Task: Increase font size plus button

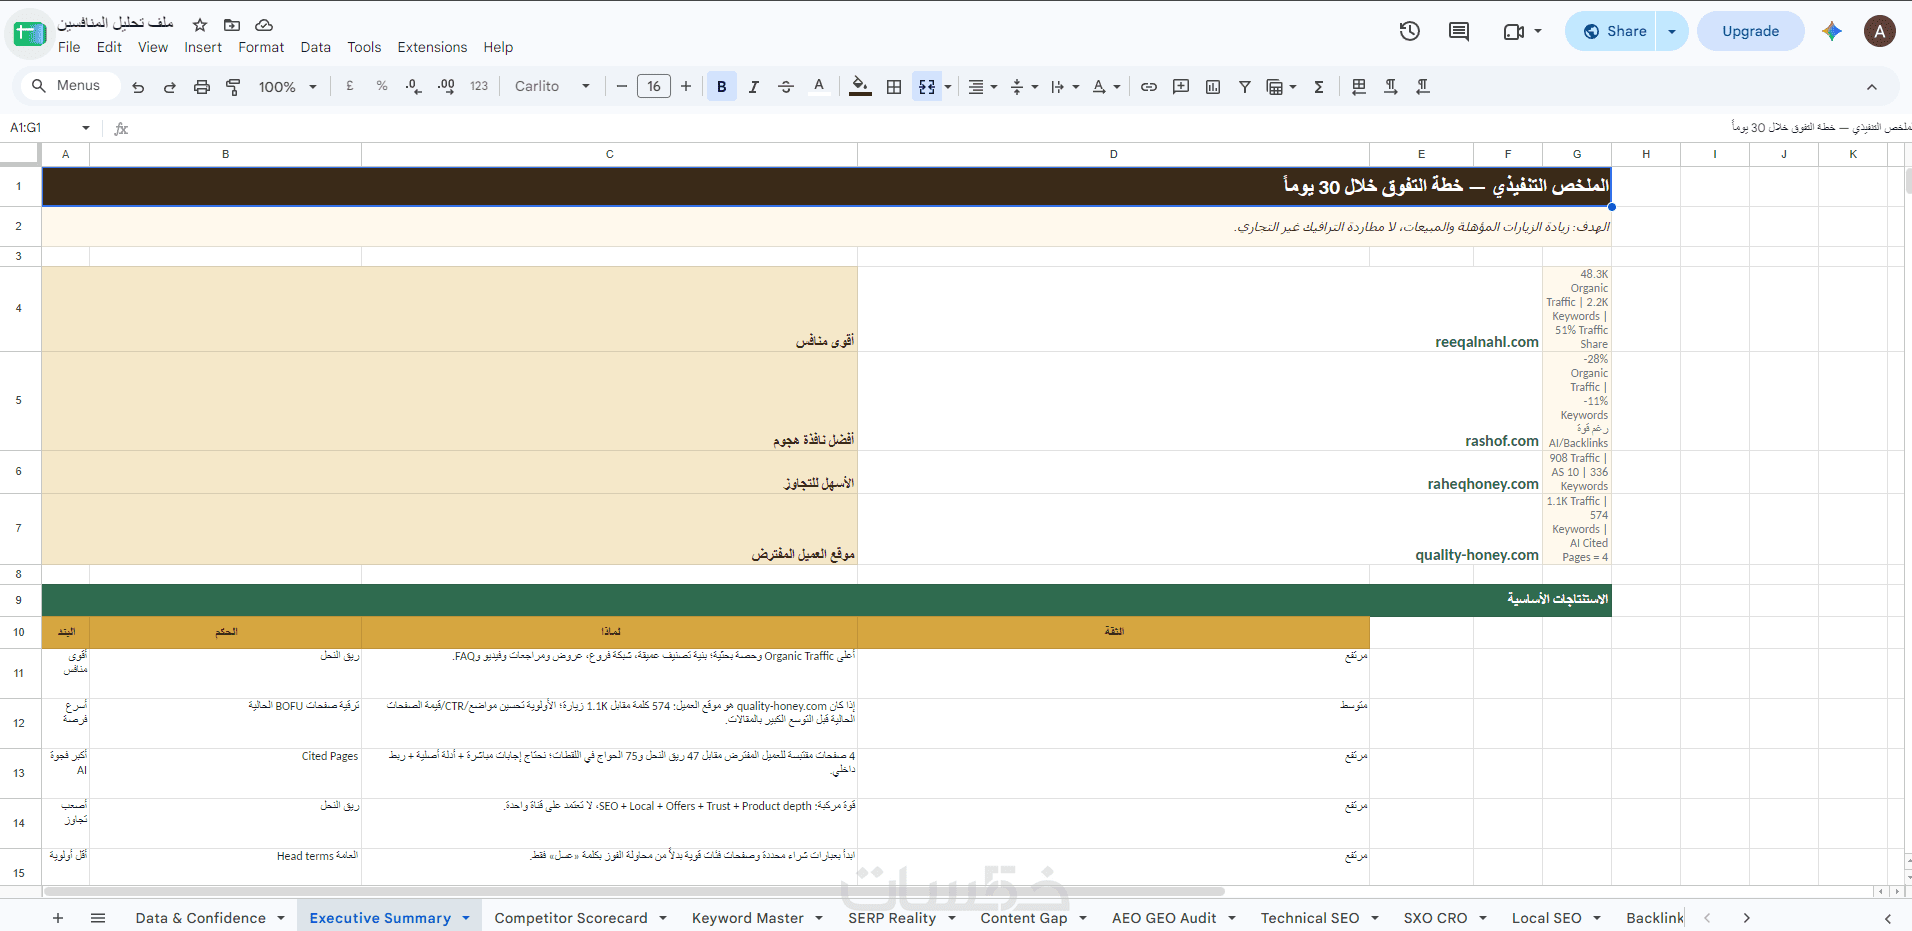Action: pyautogui.click(x=686, y=87)
